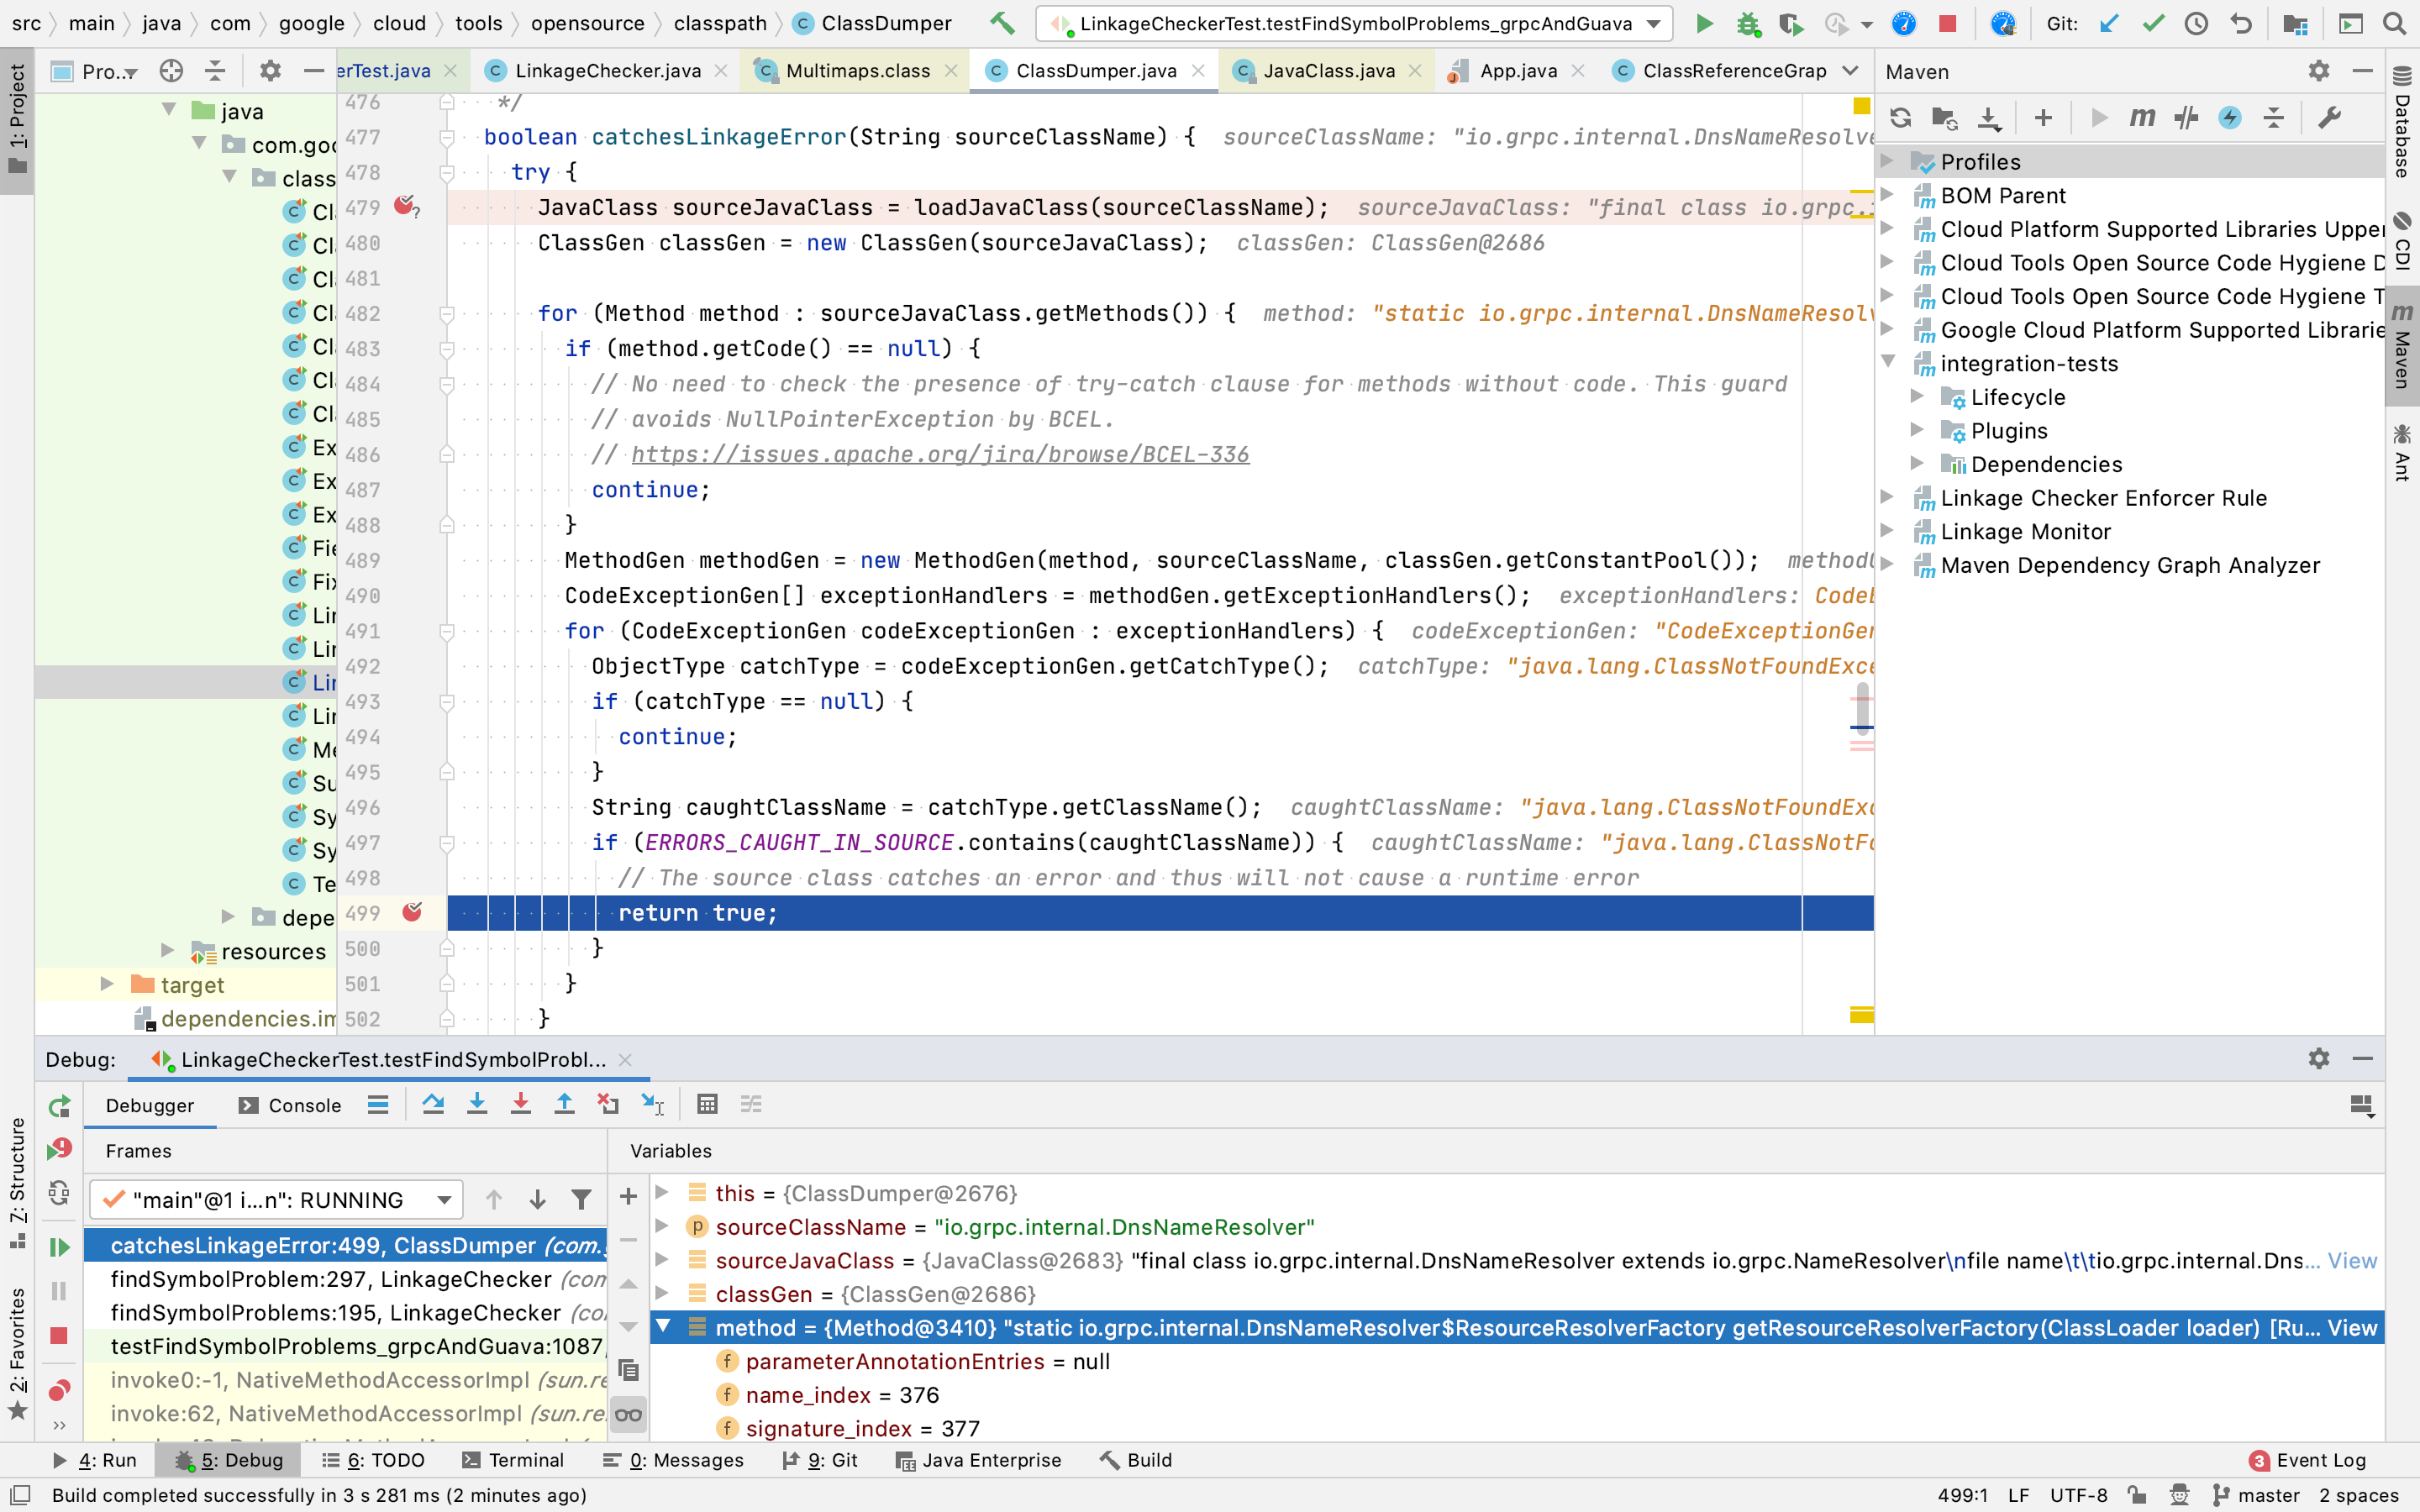Viewport: 2420px width, 1512px height.
Task: Run the selected test configuration
Action: coord(1705,23)
